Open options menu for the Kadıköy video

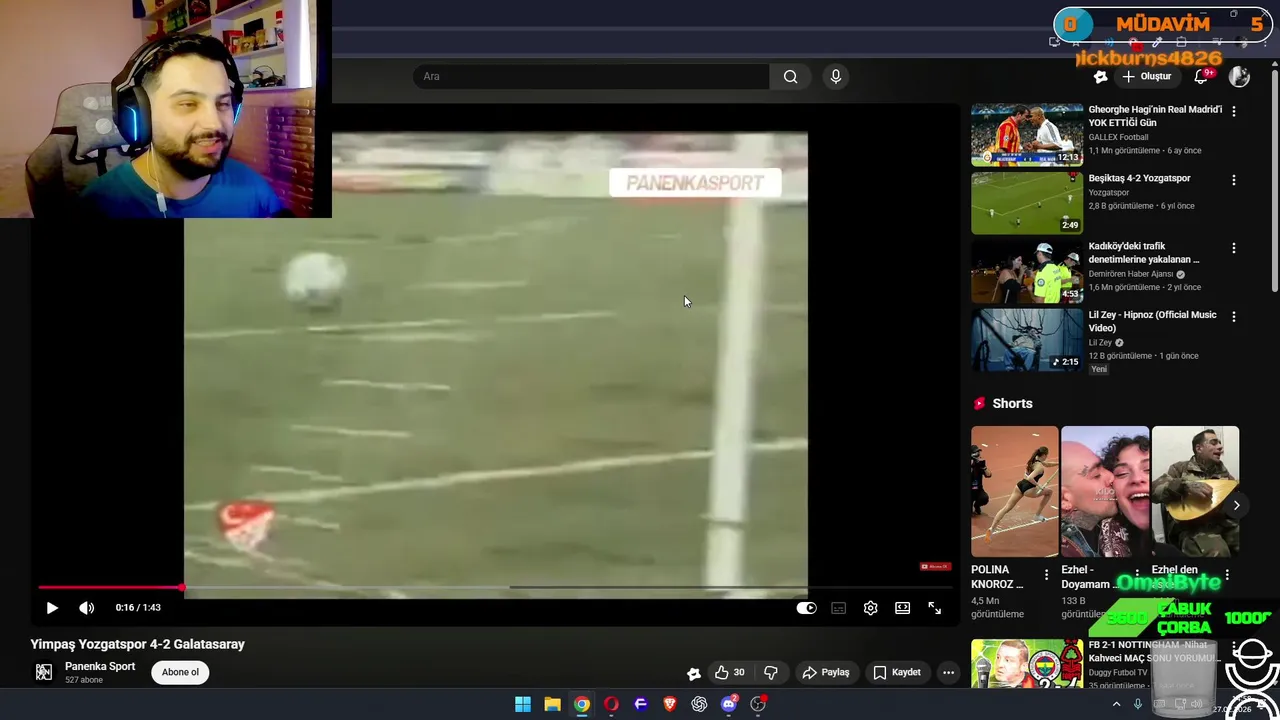[1234, 248]
